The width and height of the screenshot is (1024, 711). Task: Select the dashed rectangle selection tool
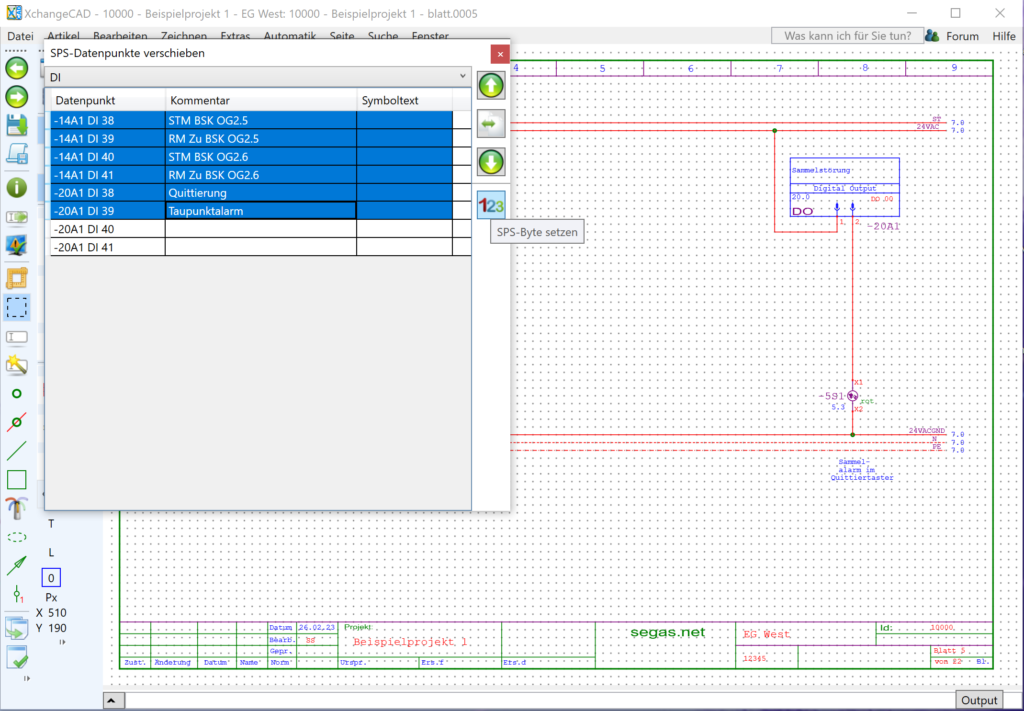click(16, 307)
